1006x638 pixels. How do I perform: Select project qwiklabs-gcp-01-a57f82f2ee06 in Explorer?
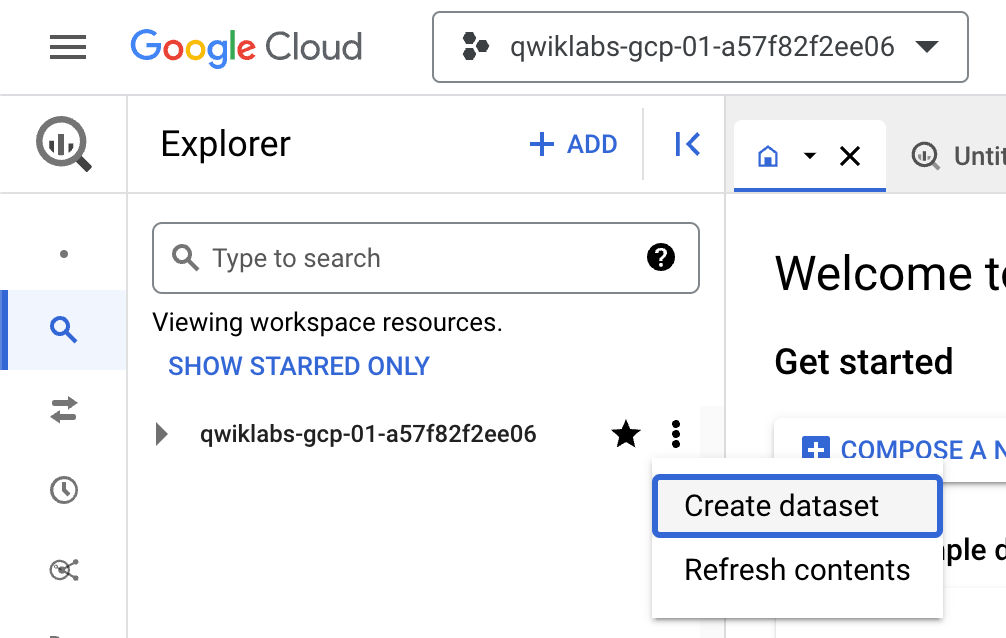click(368, 434)
